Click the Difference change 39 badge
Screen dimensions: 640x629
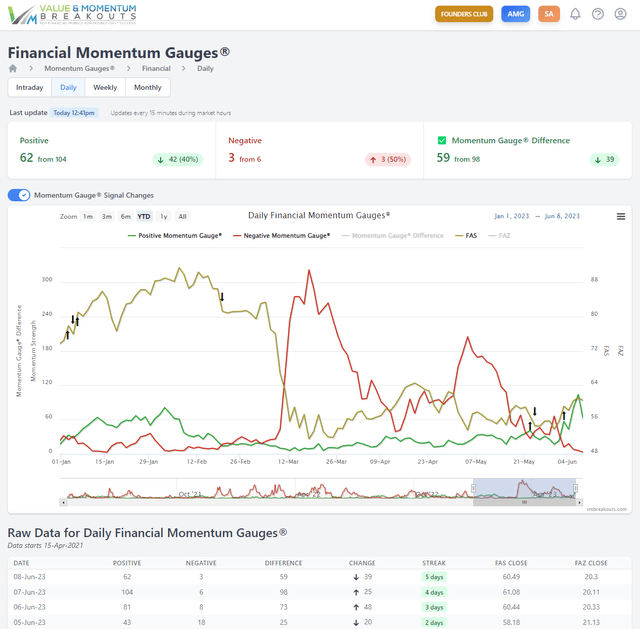604,159
